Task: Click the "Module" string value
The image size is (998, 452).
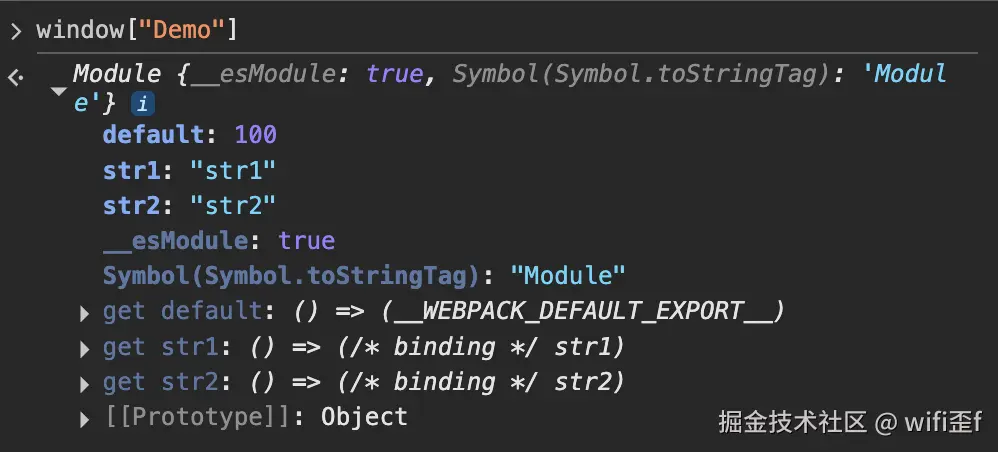Action: [568, 276]
